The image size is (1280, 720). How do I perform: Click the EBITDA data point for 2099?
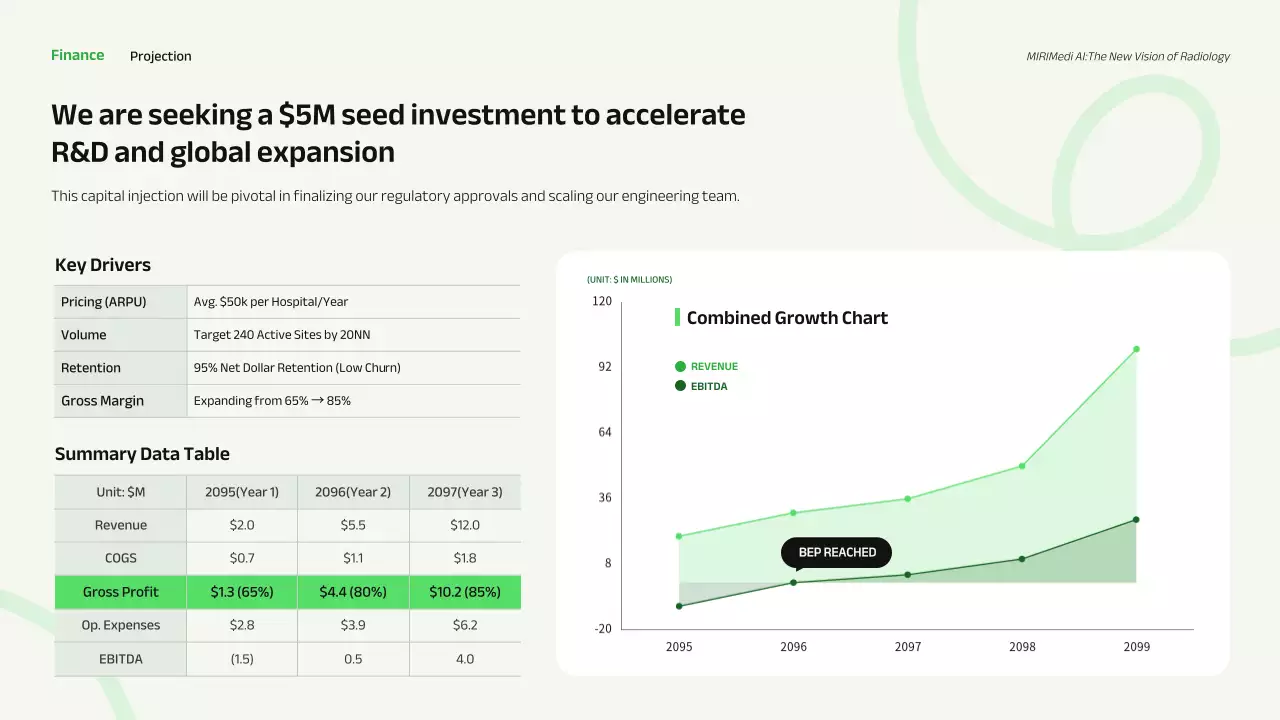click(1136, 519)
